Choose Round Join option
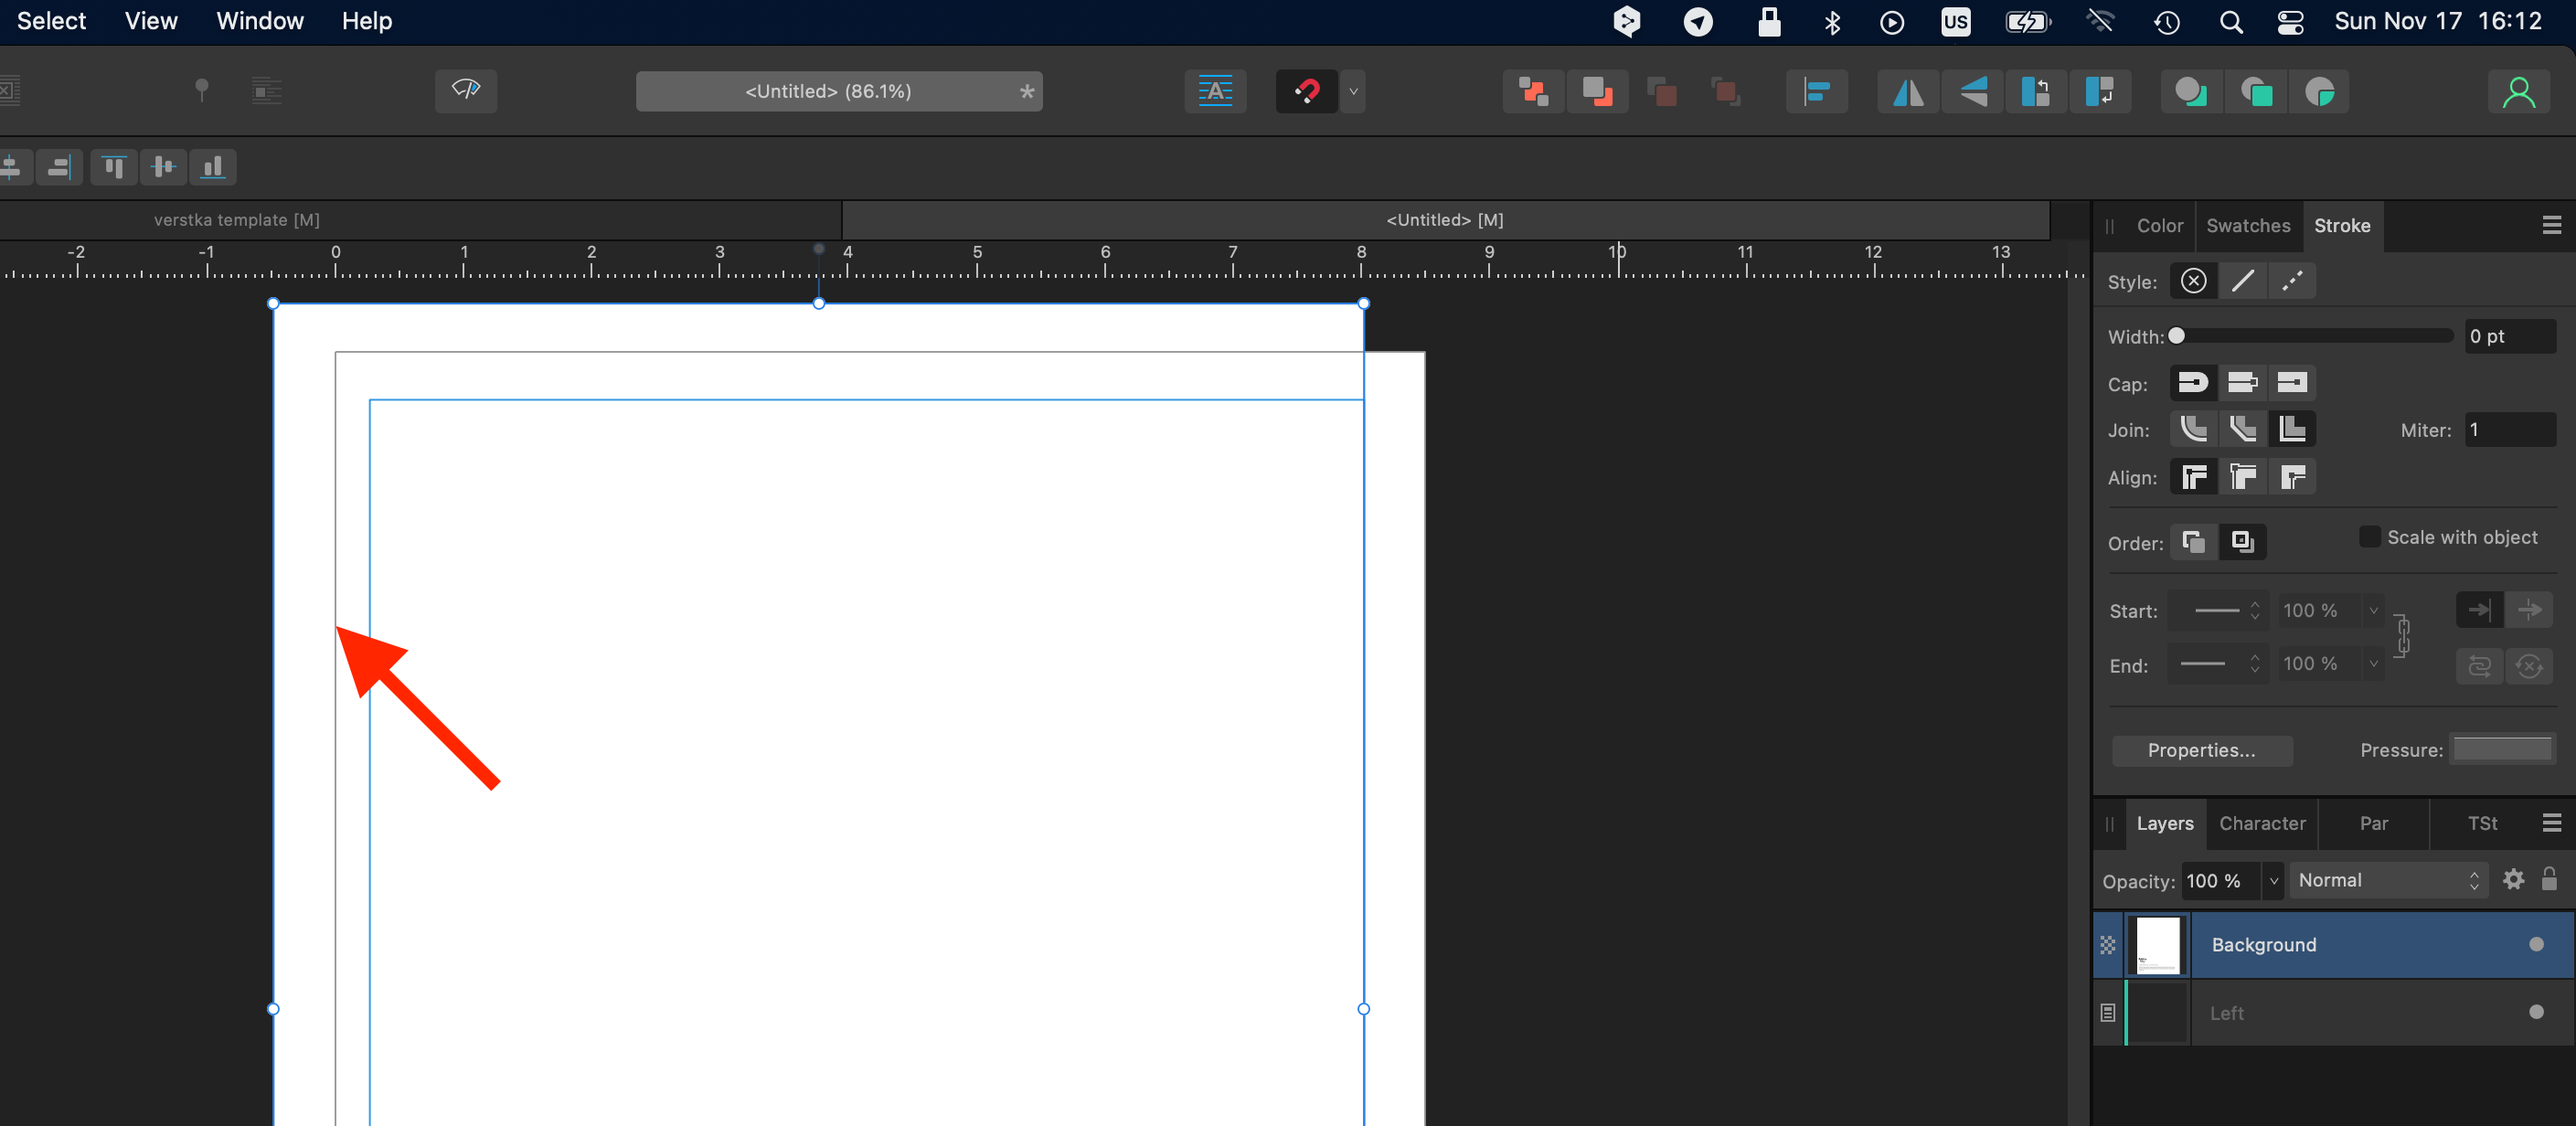Image resolution: width=2576 pixels, height=1126 pixels. (2193, 429)
